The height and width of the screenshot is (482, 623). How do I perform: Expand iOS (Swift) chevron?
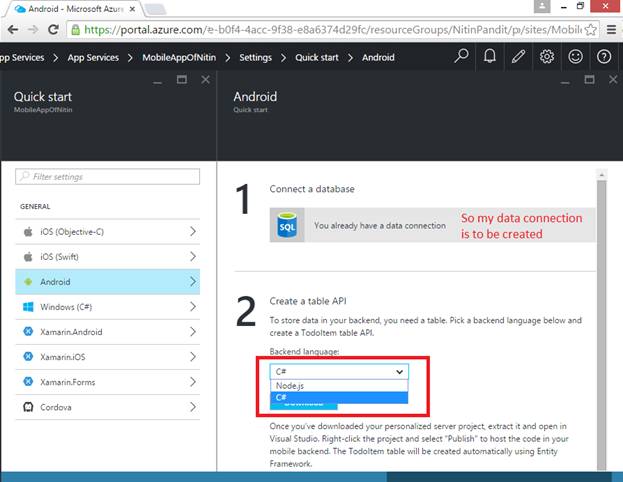pos(193,256)
